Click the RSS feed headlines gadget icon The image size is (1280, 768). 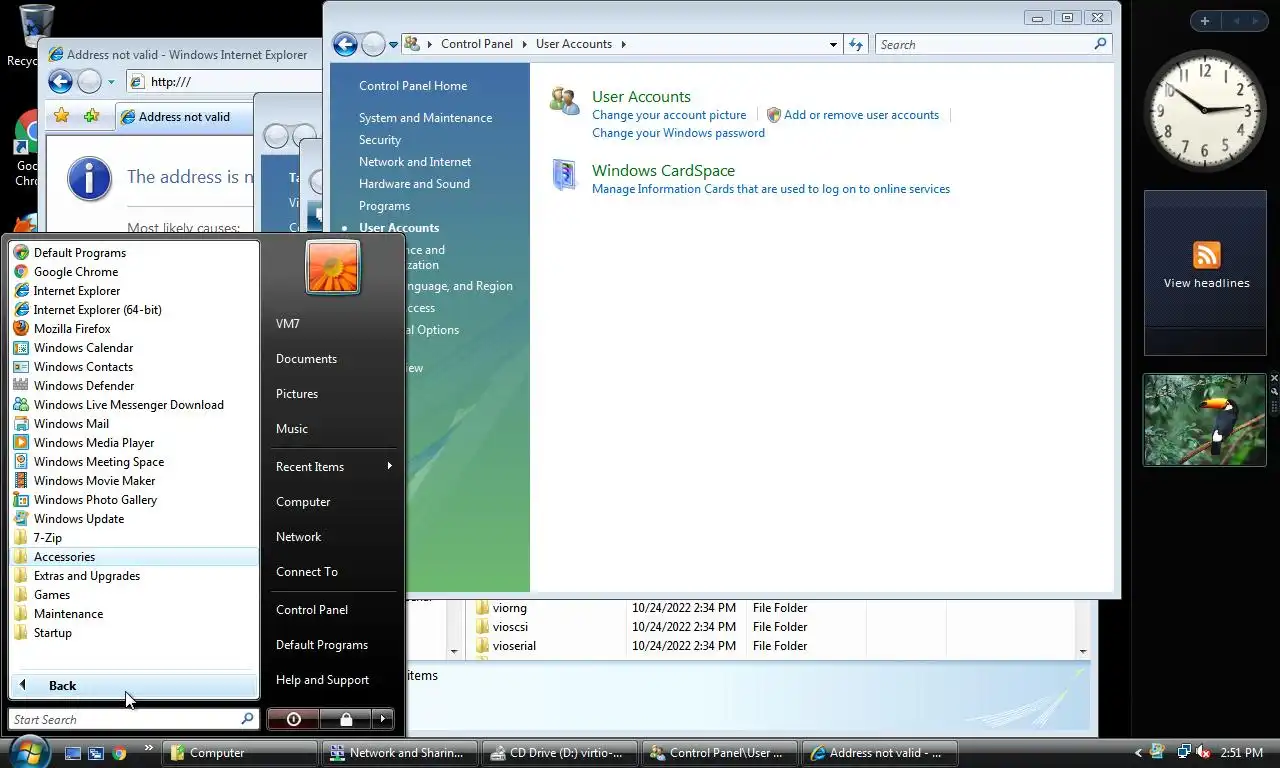coord(1206,255)
